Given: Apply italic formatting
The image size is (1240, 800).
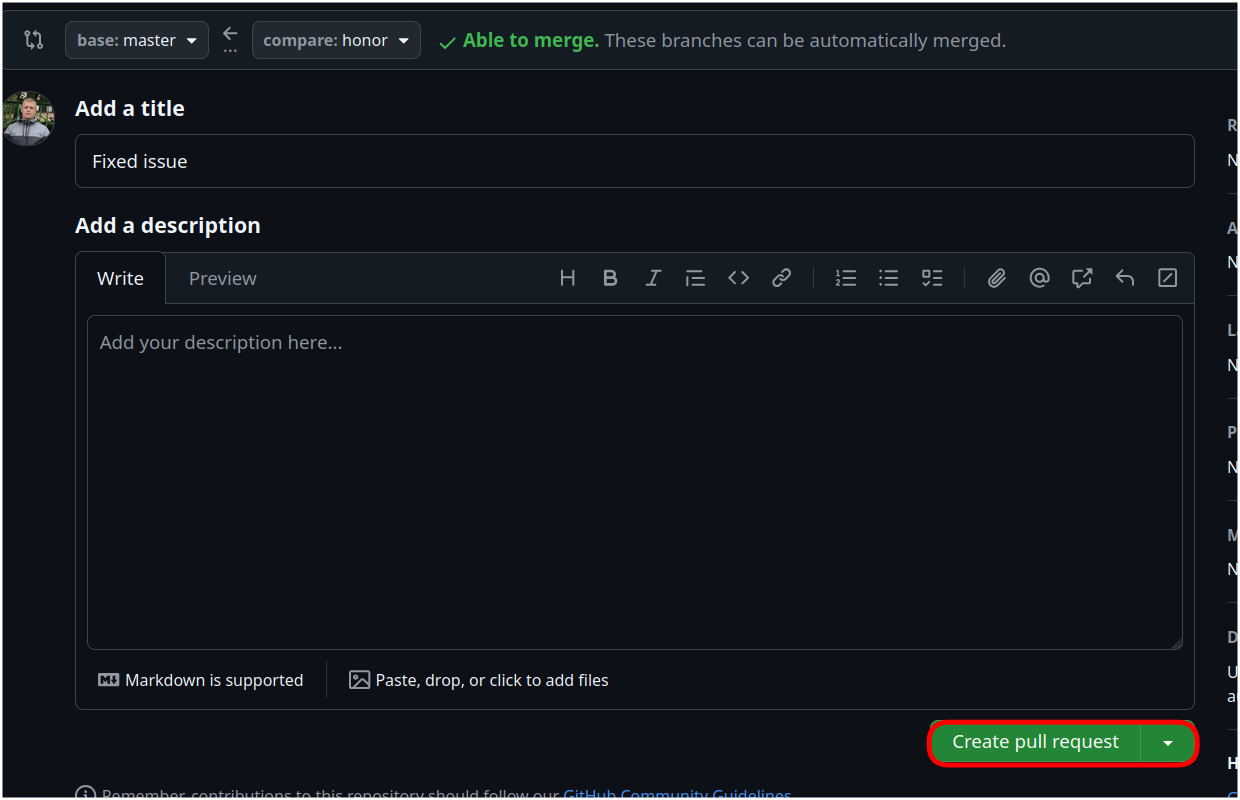Looking at the screenshot, I should pyautogui.click(x=653, y=277).
